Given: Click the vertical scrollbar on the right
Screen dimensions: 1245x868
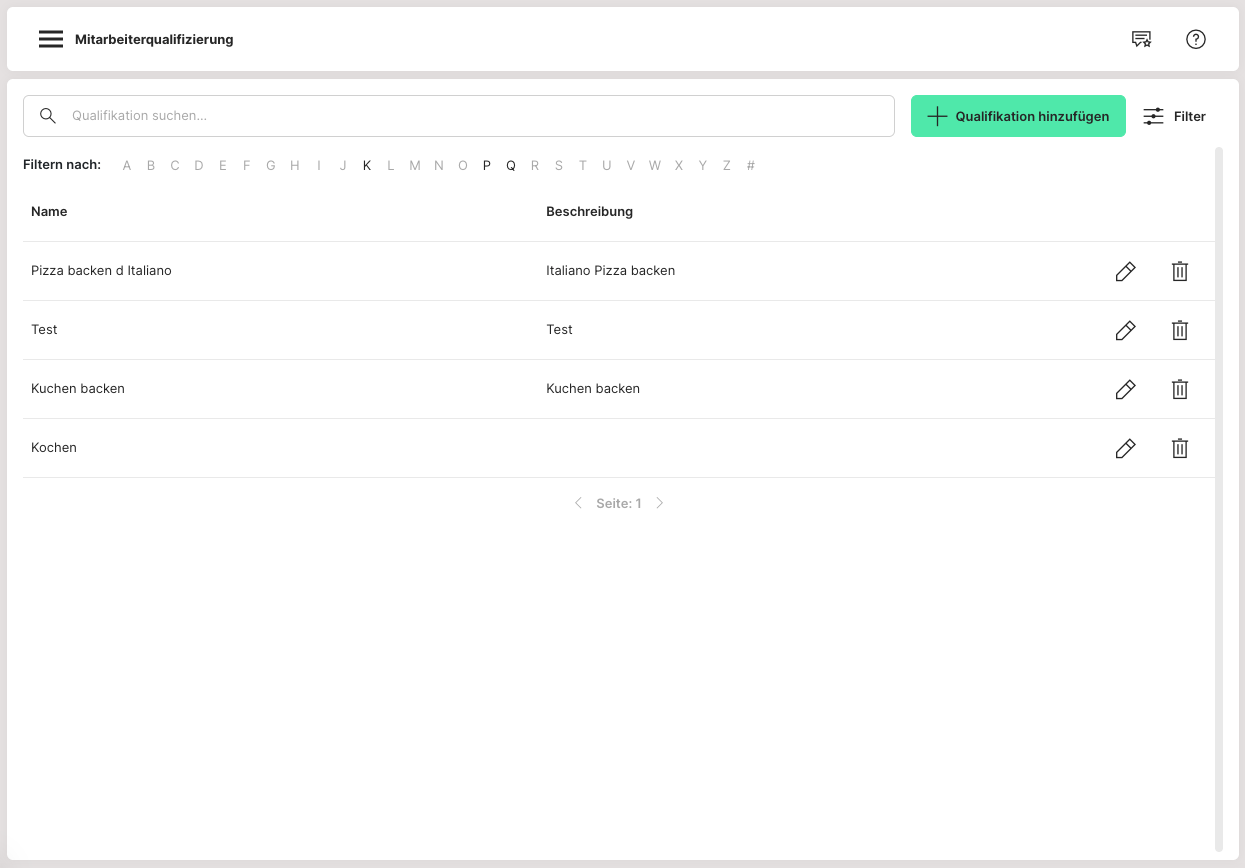Looking at the screenshot, I should coord(1218,498).
